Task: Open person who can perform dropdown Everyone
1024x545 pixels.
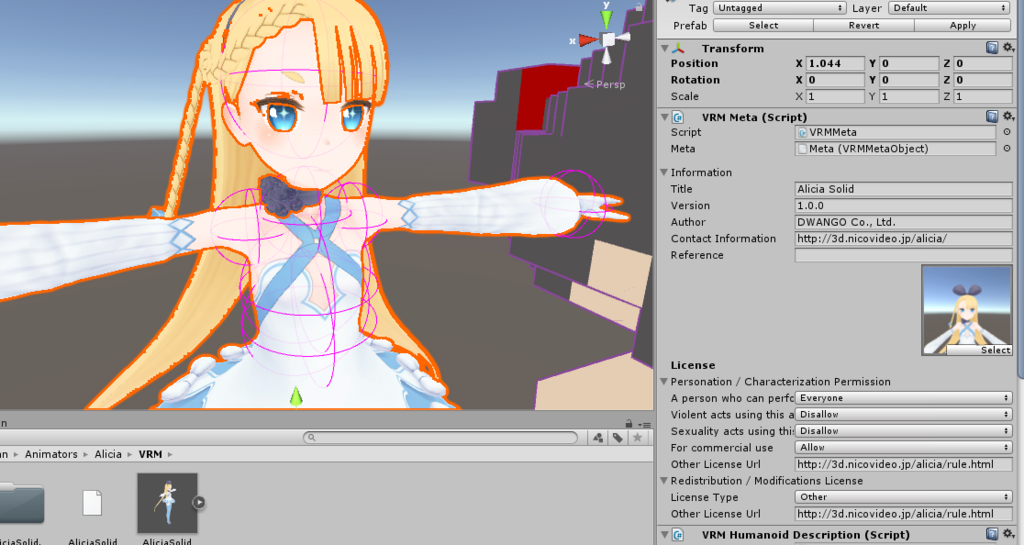Action: (903, 398)
